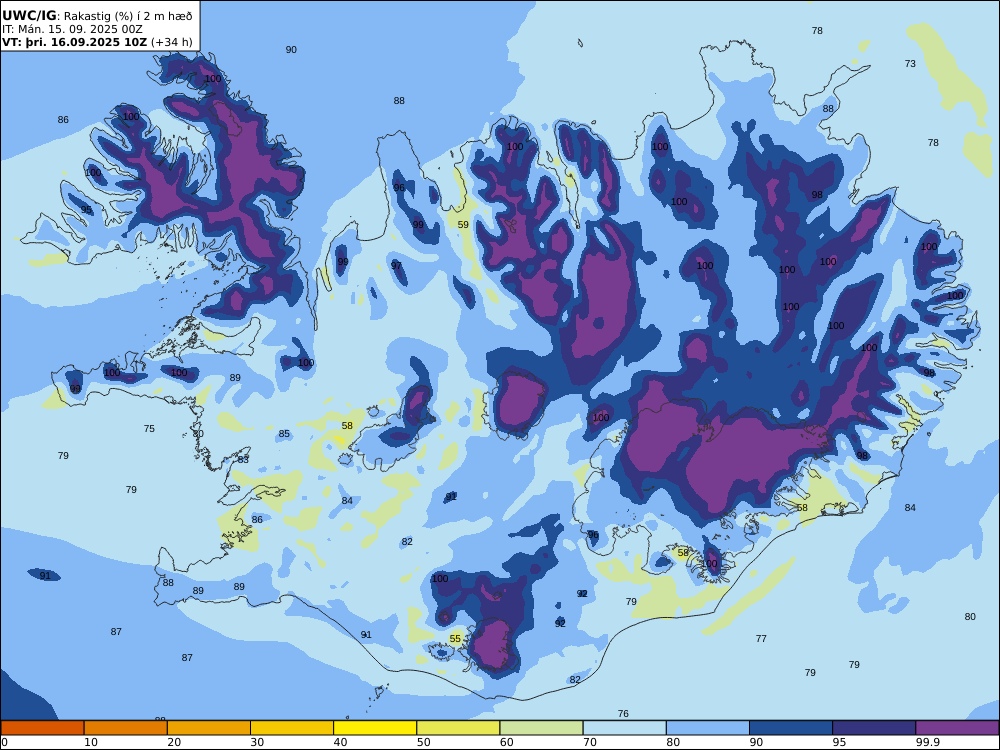This screenshot has height=750, width=1000.
Task: Click the humidity value '76' on the map
Action: 623,714
